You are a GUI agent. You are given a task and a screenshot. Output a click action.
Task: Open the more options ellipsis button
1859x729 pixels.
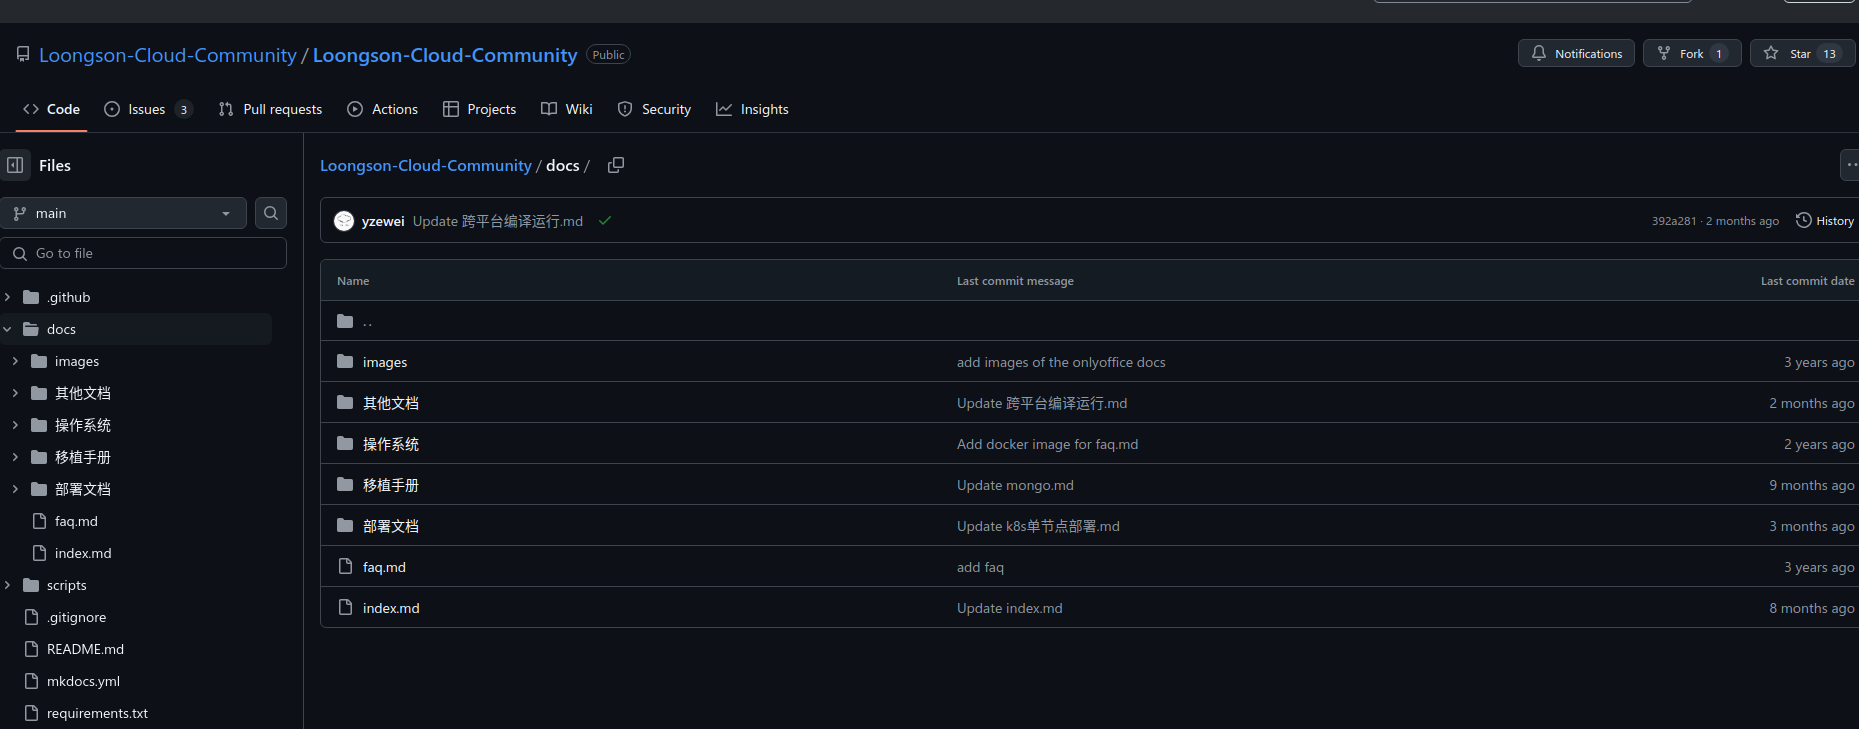coord(1850,165)
